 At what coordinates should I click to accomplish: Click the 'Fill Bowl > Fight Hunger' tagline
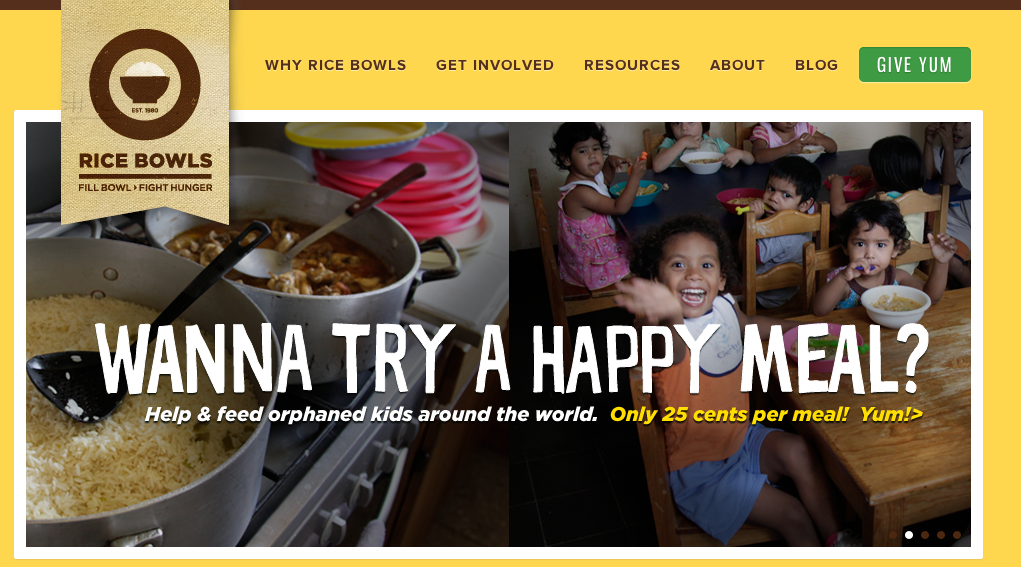145,187
